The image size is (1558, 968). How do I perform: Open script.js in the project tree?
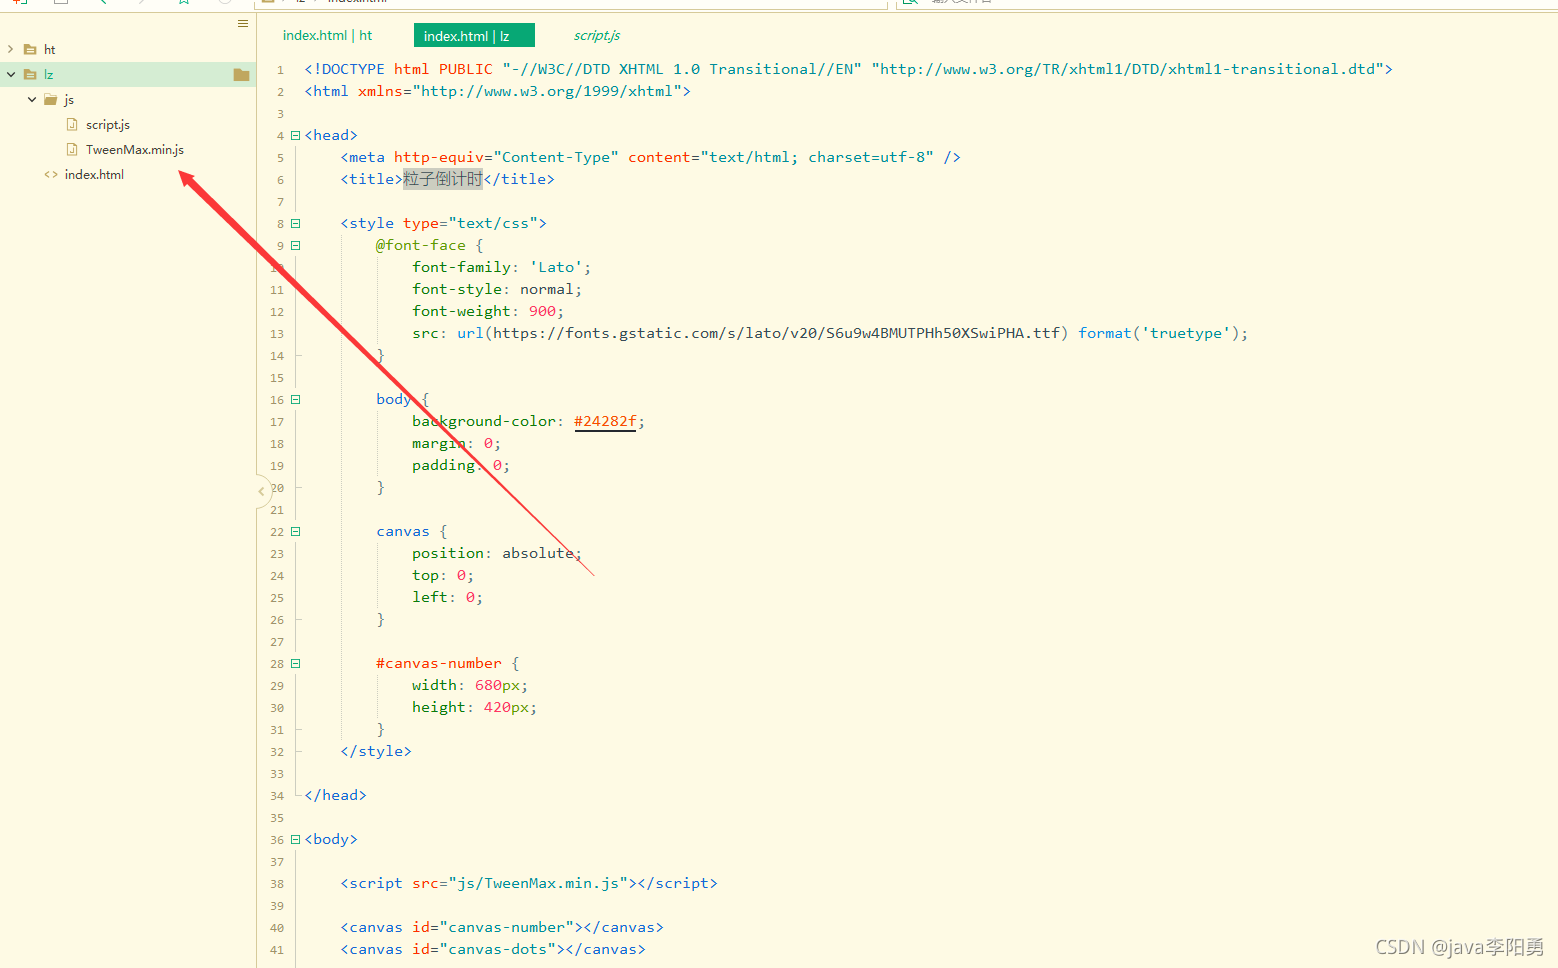(x=108, y=124)
